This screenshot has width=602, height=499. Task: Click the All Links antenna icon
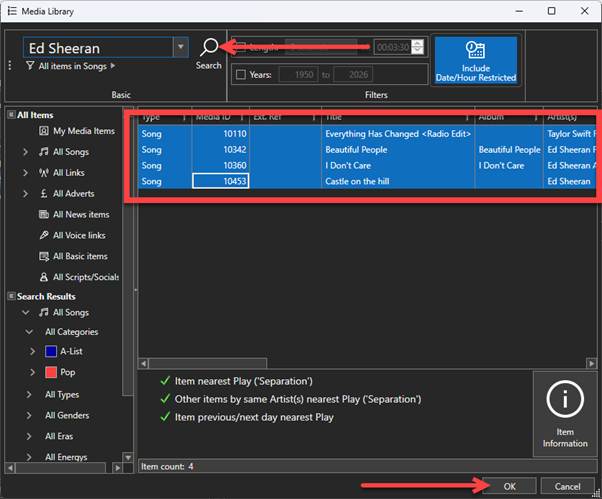pyautogui.click(x=44, y=173)
